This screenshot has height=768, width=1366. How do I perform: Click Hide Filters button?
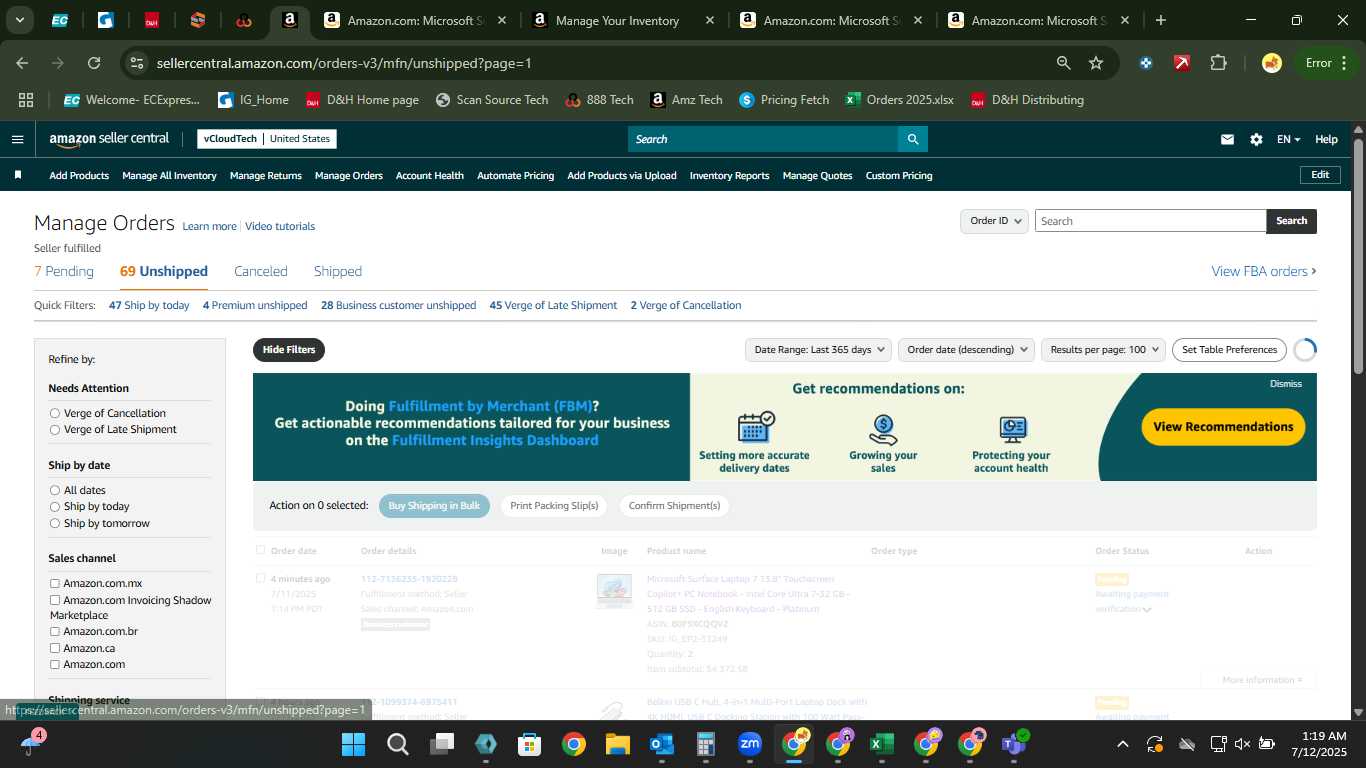click(289, 350)
